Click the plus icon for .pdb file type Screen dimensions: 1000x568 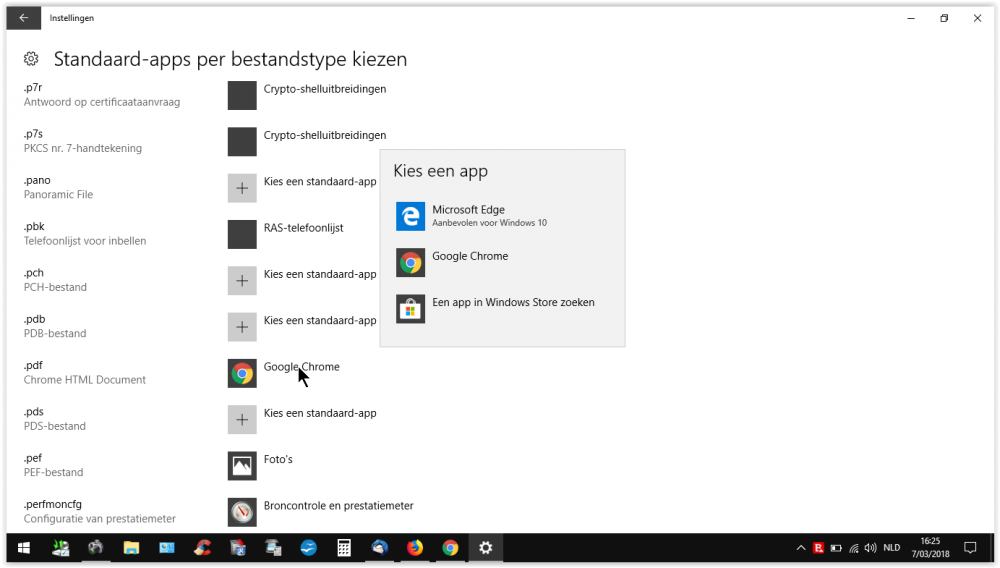pos(242,327)
